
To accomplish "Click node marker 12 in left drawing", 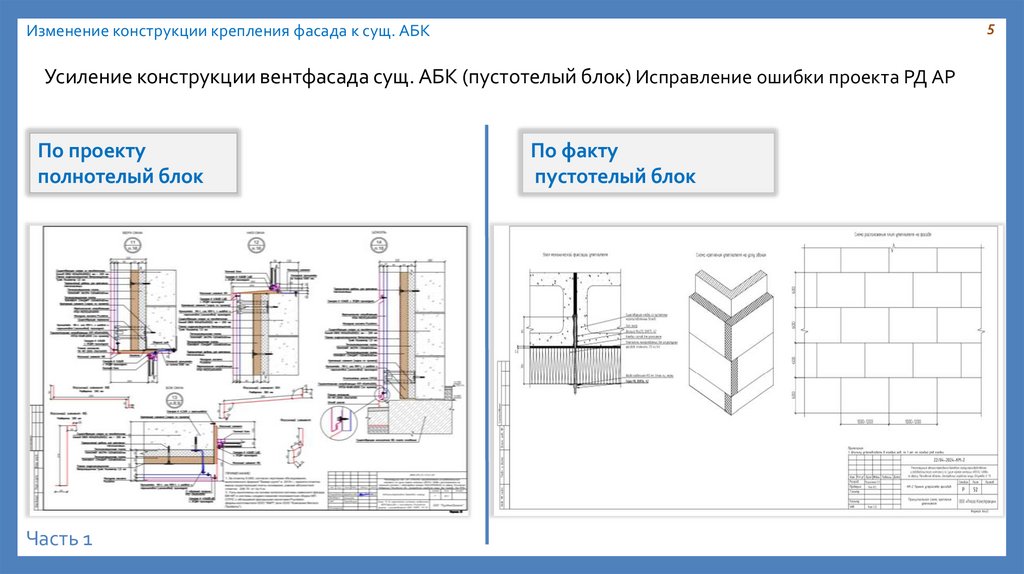I will 256,245.
